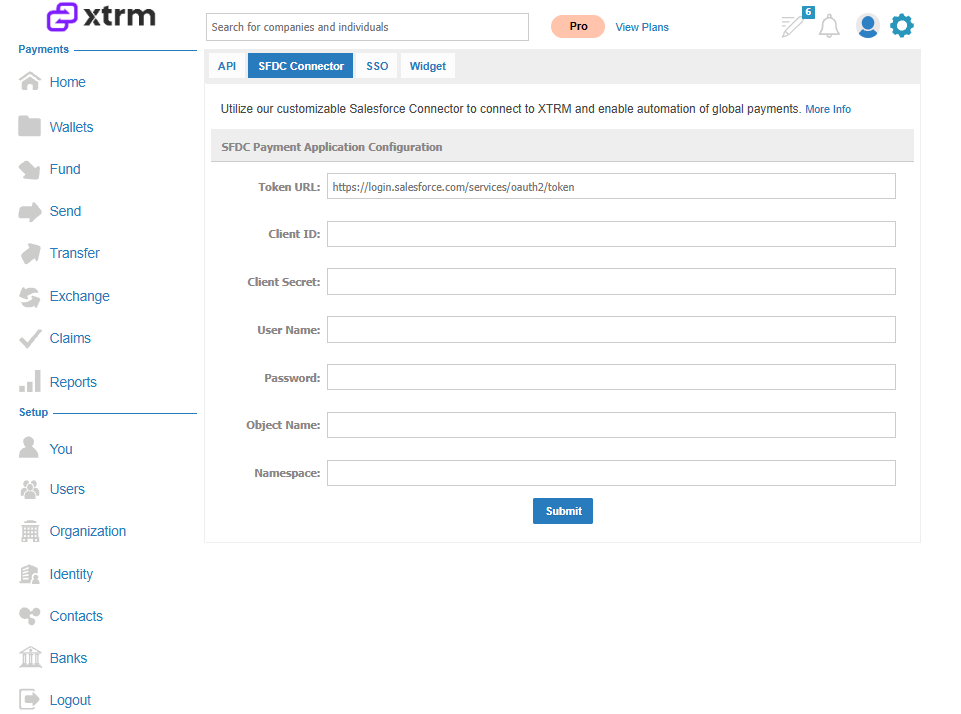Open the Contacts setup link
This screenshot has height=714, width=961.
click(76, 616)
